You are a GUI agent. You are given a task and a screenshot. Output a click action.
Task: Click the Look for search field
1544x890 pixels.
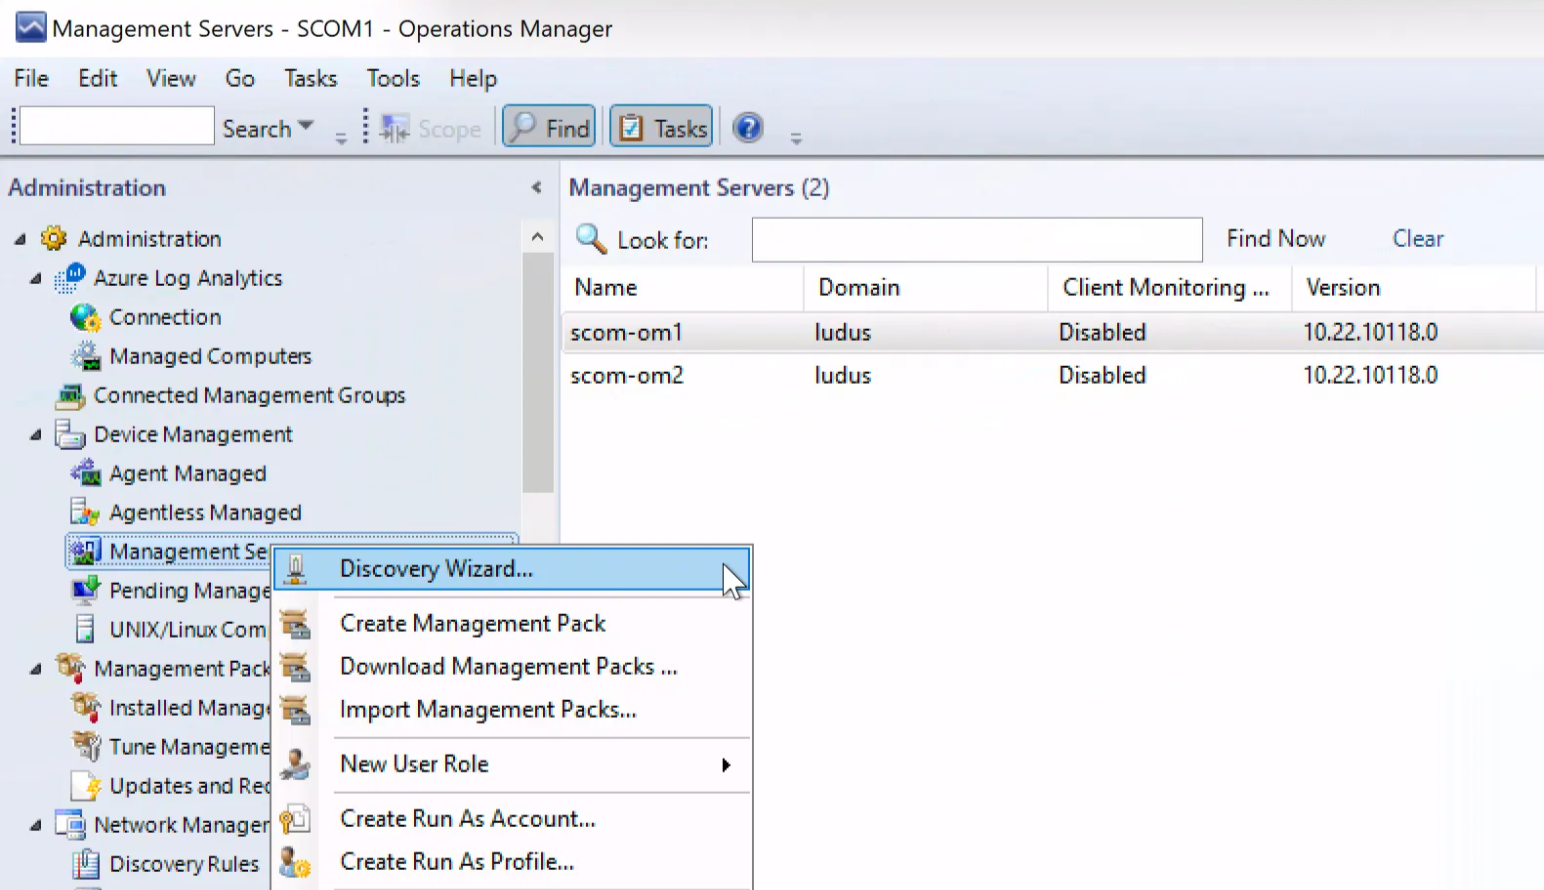coord(976,240)
